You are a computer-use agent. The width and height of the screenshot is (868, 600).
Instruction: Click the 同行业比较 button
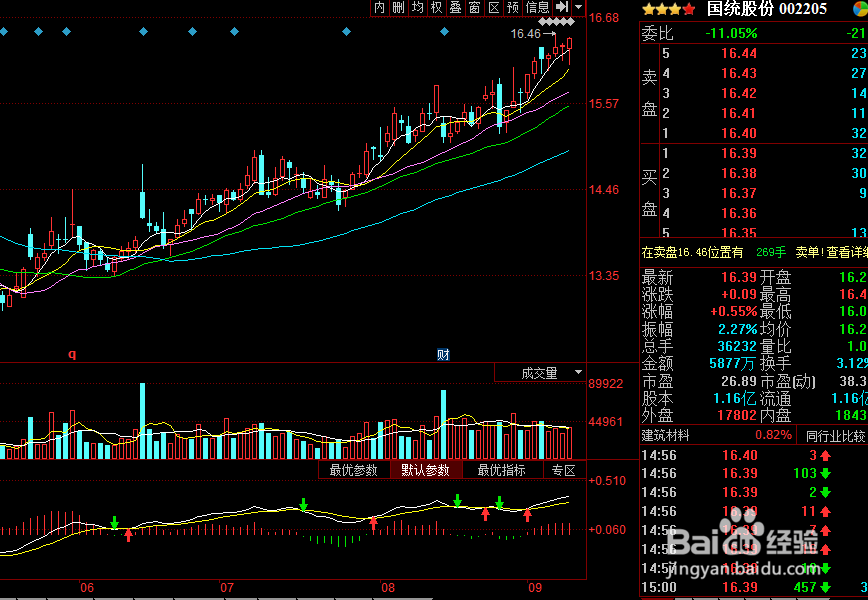coord(835,436)
